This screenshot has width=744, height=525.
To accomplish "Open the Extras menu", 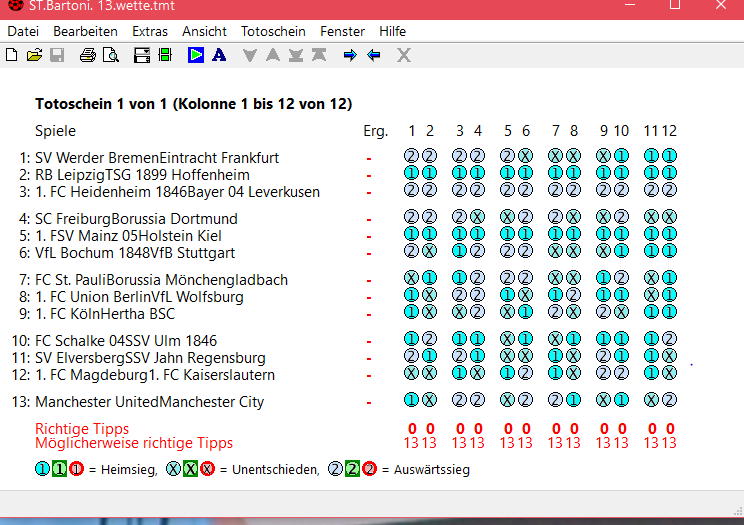I will [150, 31].
